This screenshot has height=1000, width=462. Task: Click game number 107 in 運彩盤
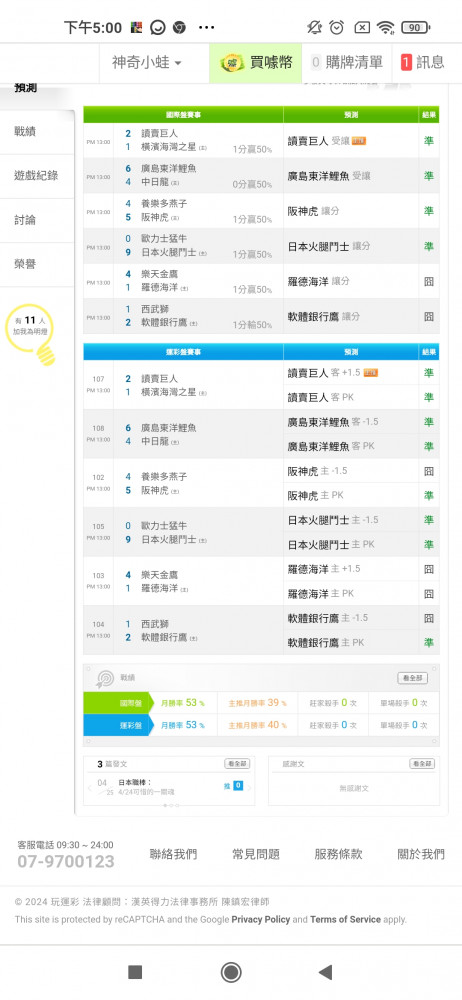pos(98,379)
